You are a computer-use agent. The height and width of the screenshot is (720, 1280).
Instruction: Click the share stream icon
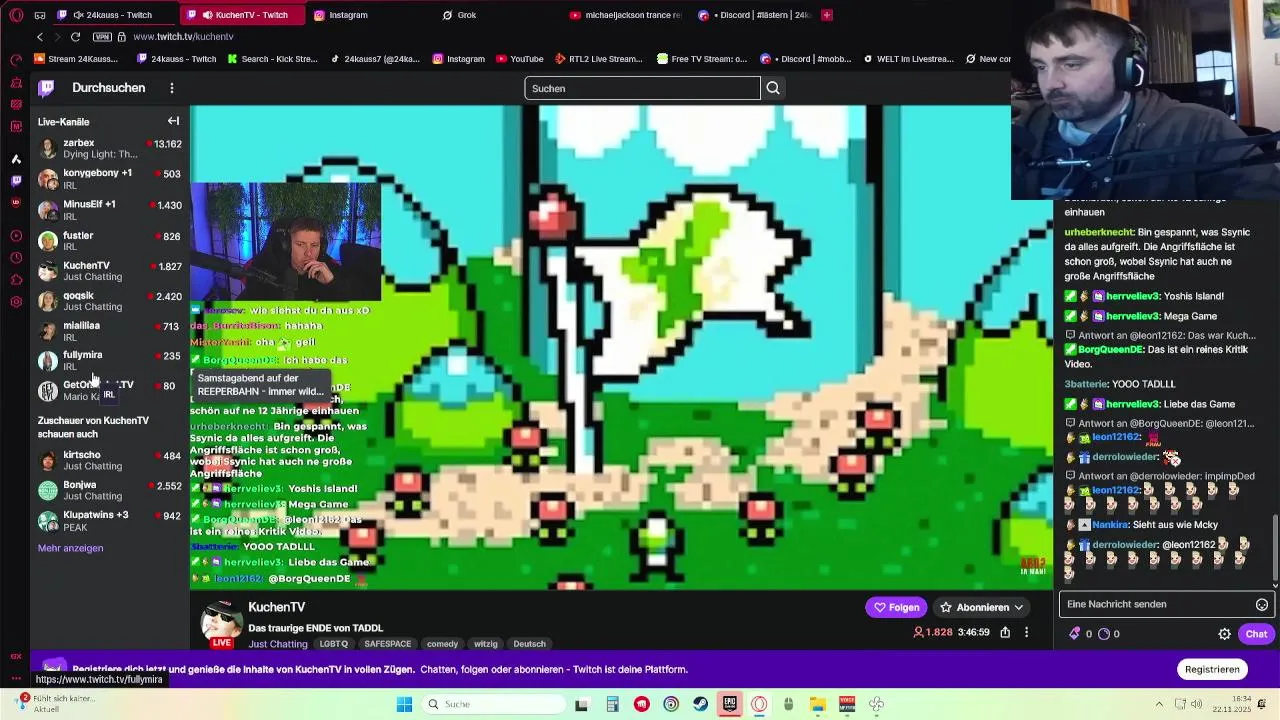(x=1005, y=632)
